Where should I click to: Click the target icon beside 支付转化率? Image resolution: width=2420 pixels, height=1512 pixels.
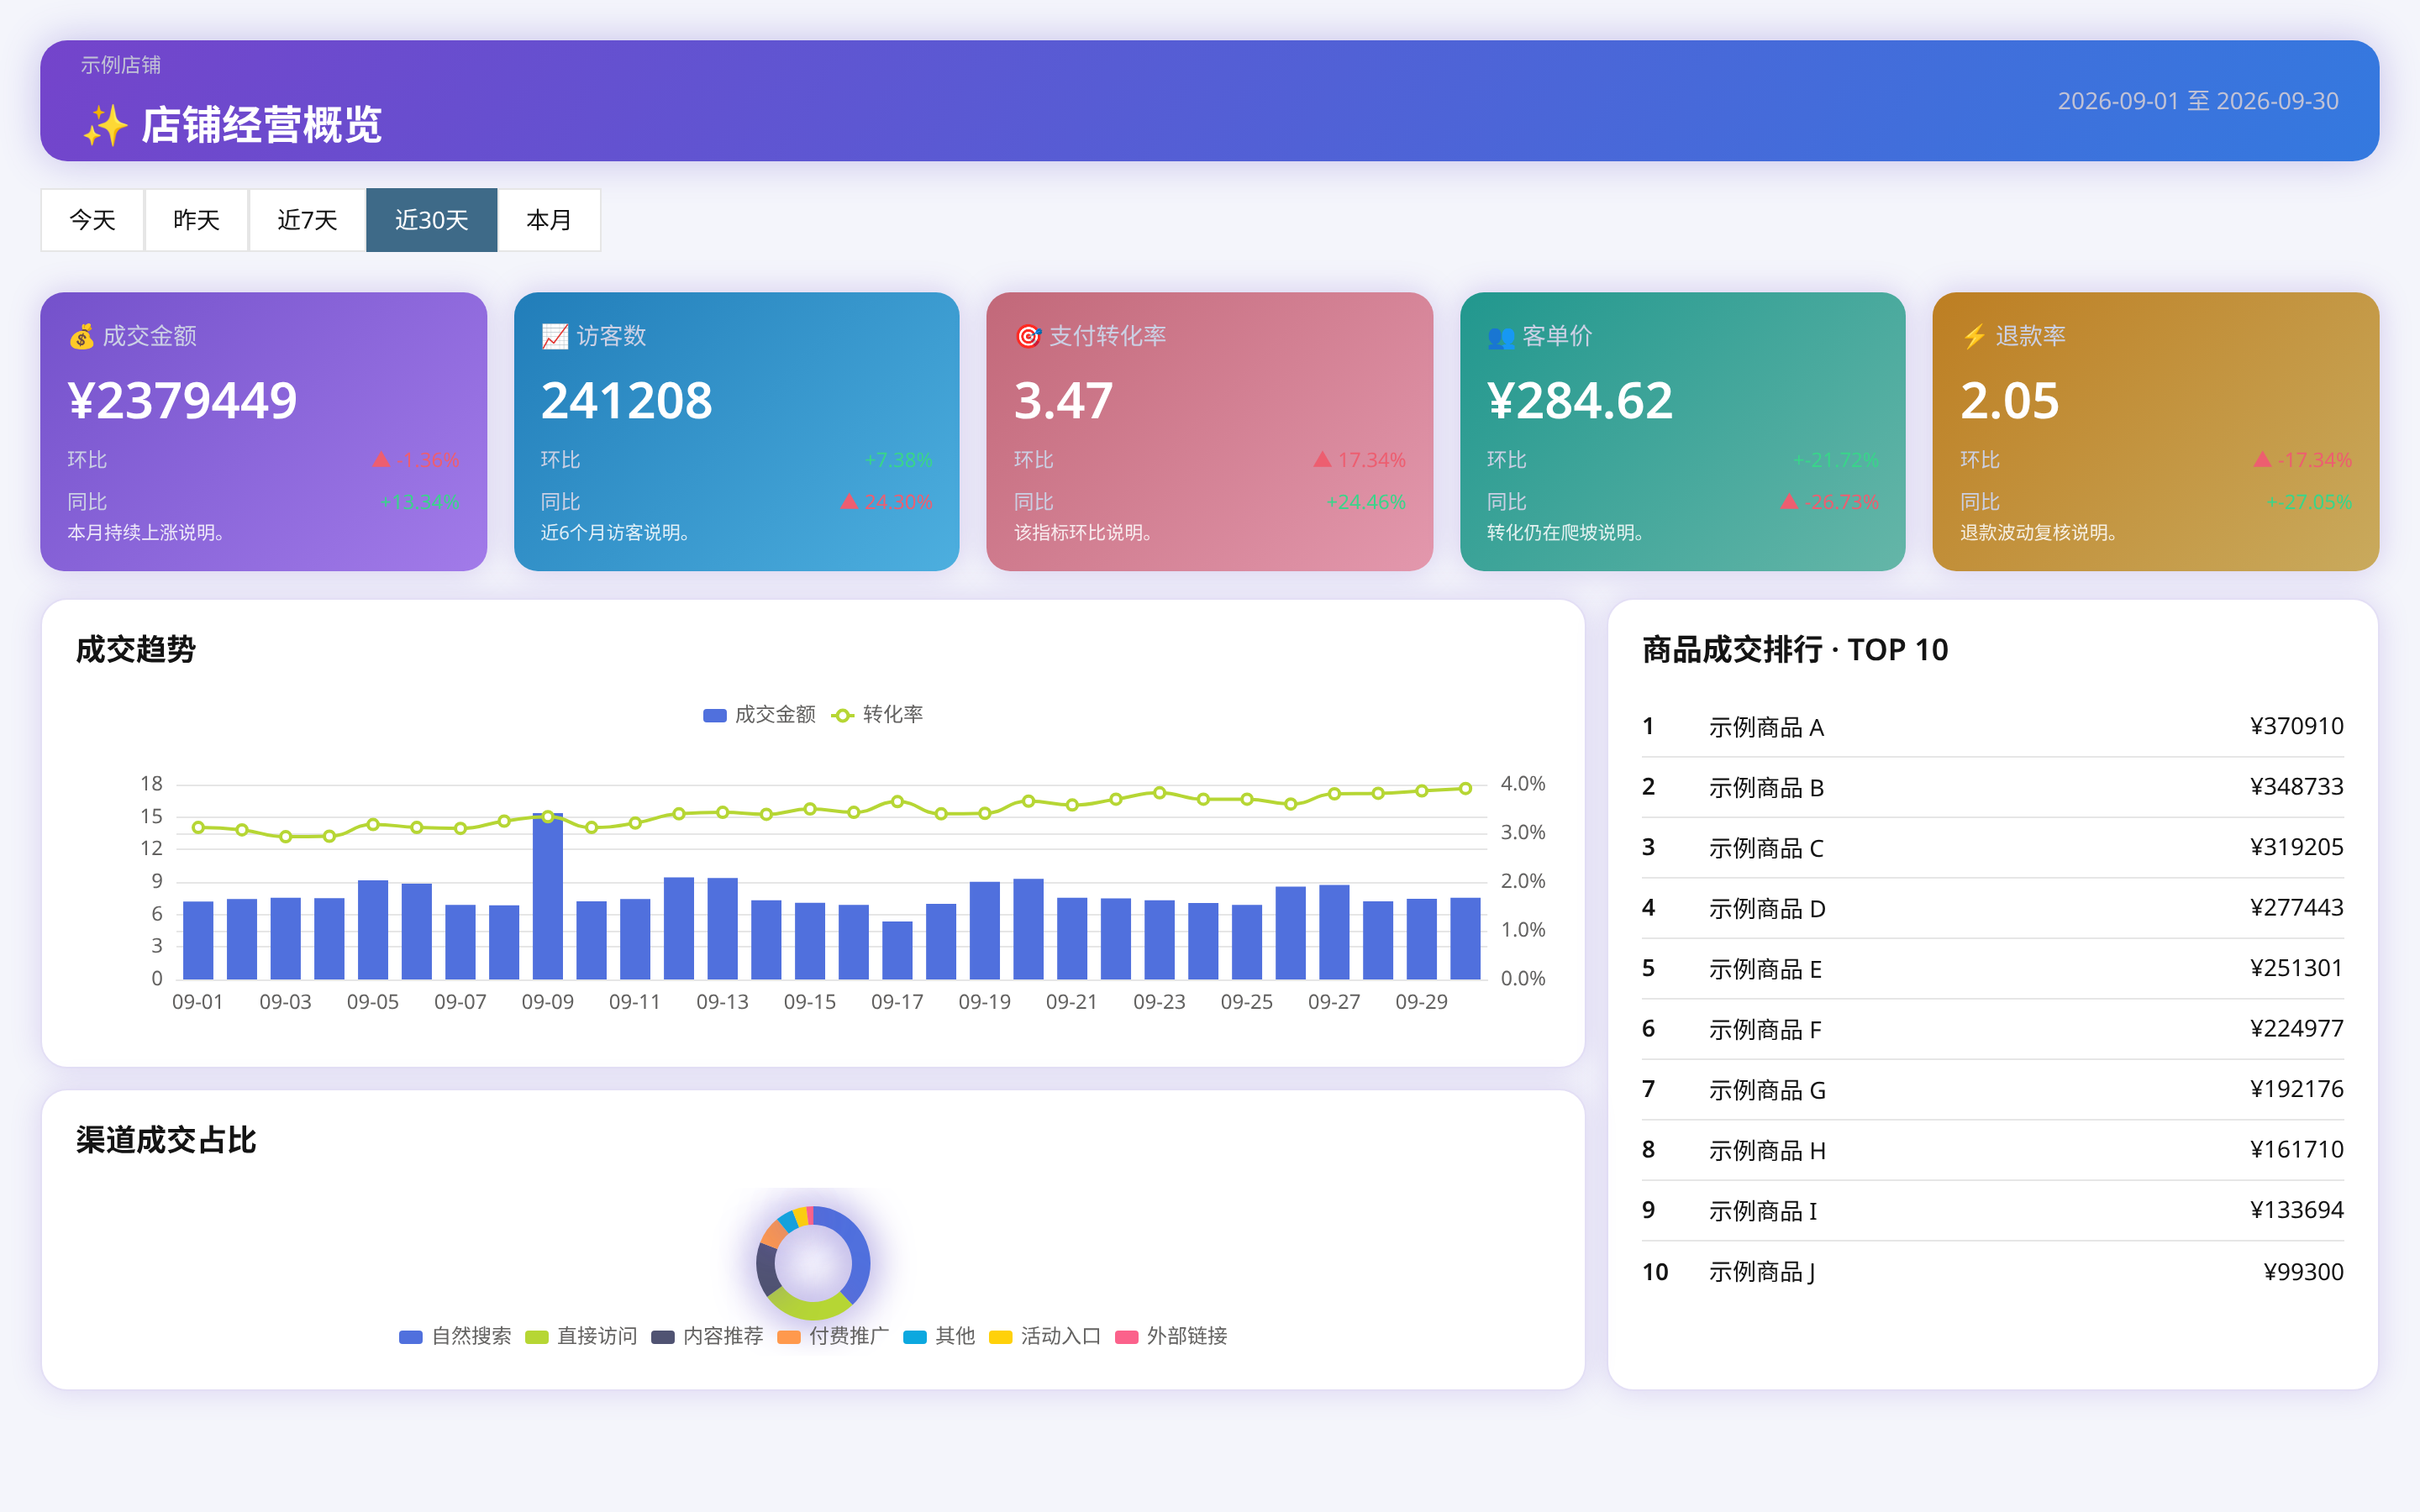pos(1028,337)
